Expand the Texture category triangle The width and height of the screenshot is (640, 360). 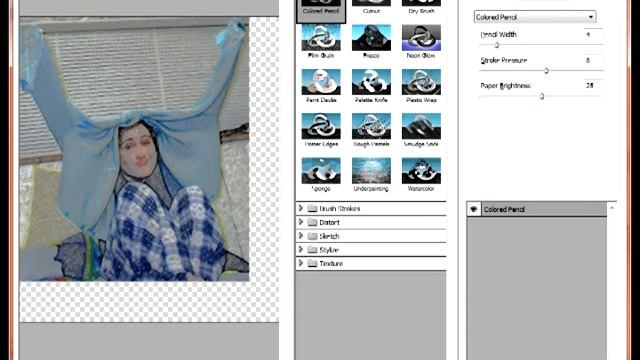(301, 263)
